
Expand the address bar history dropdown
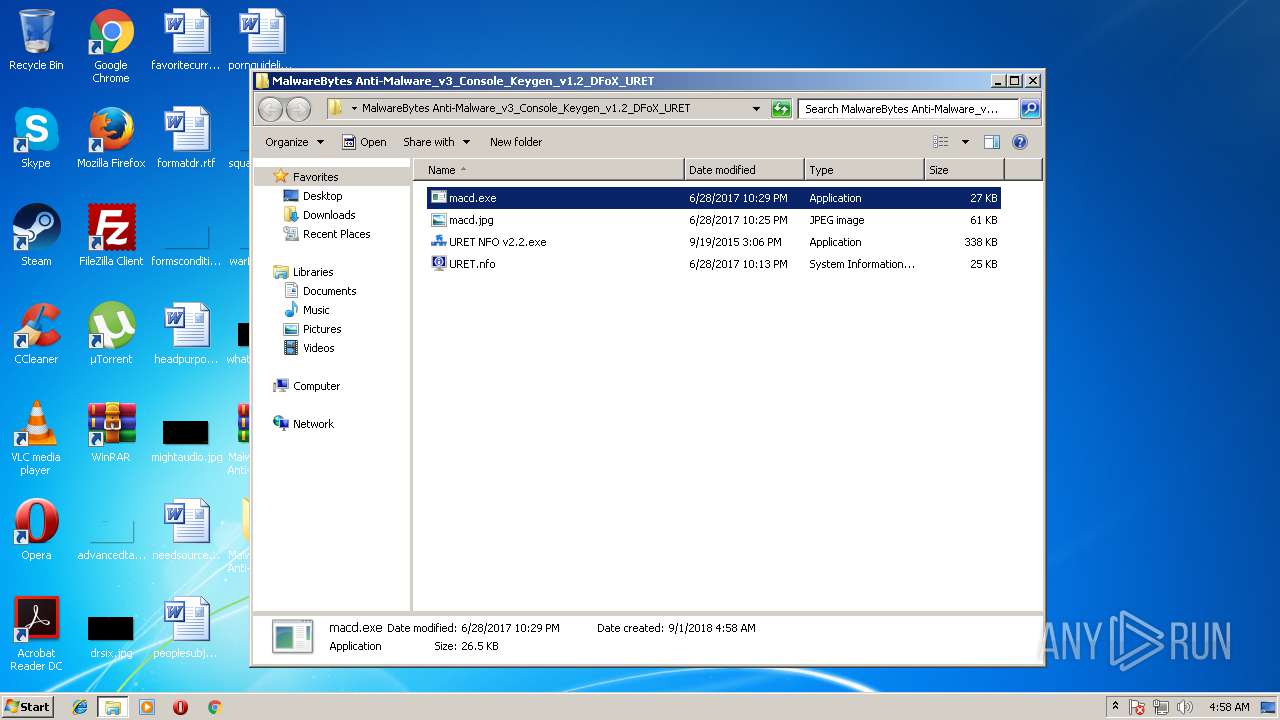[x=757, y=109]
